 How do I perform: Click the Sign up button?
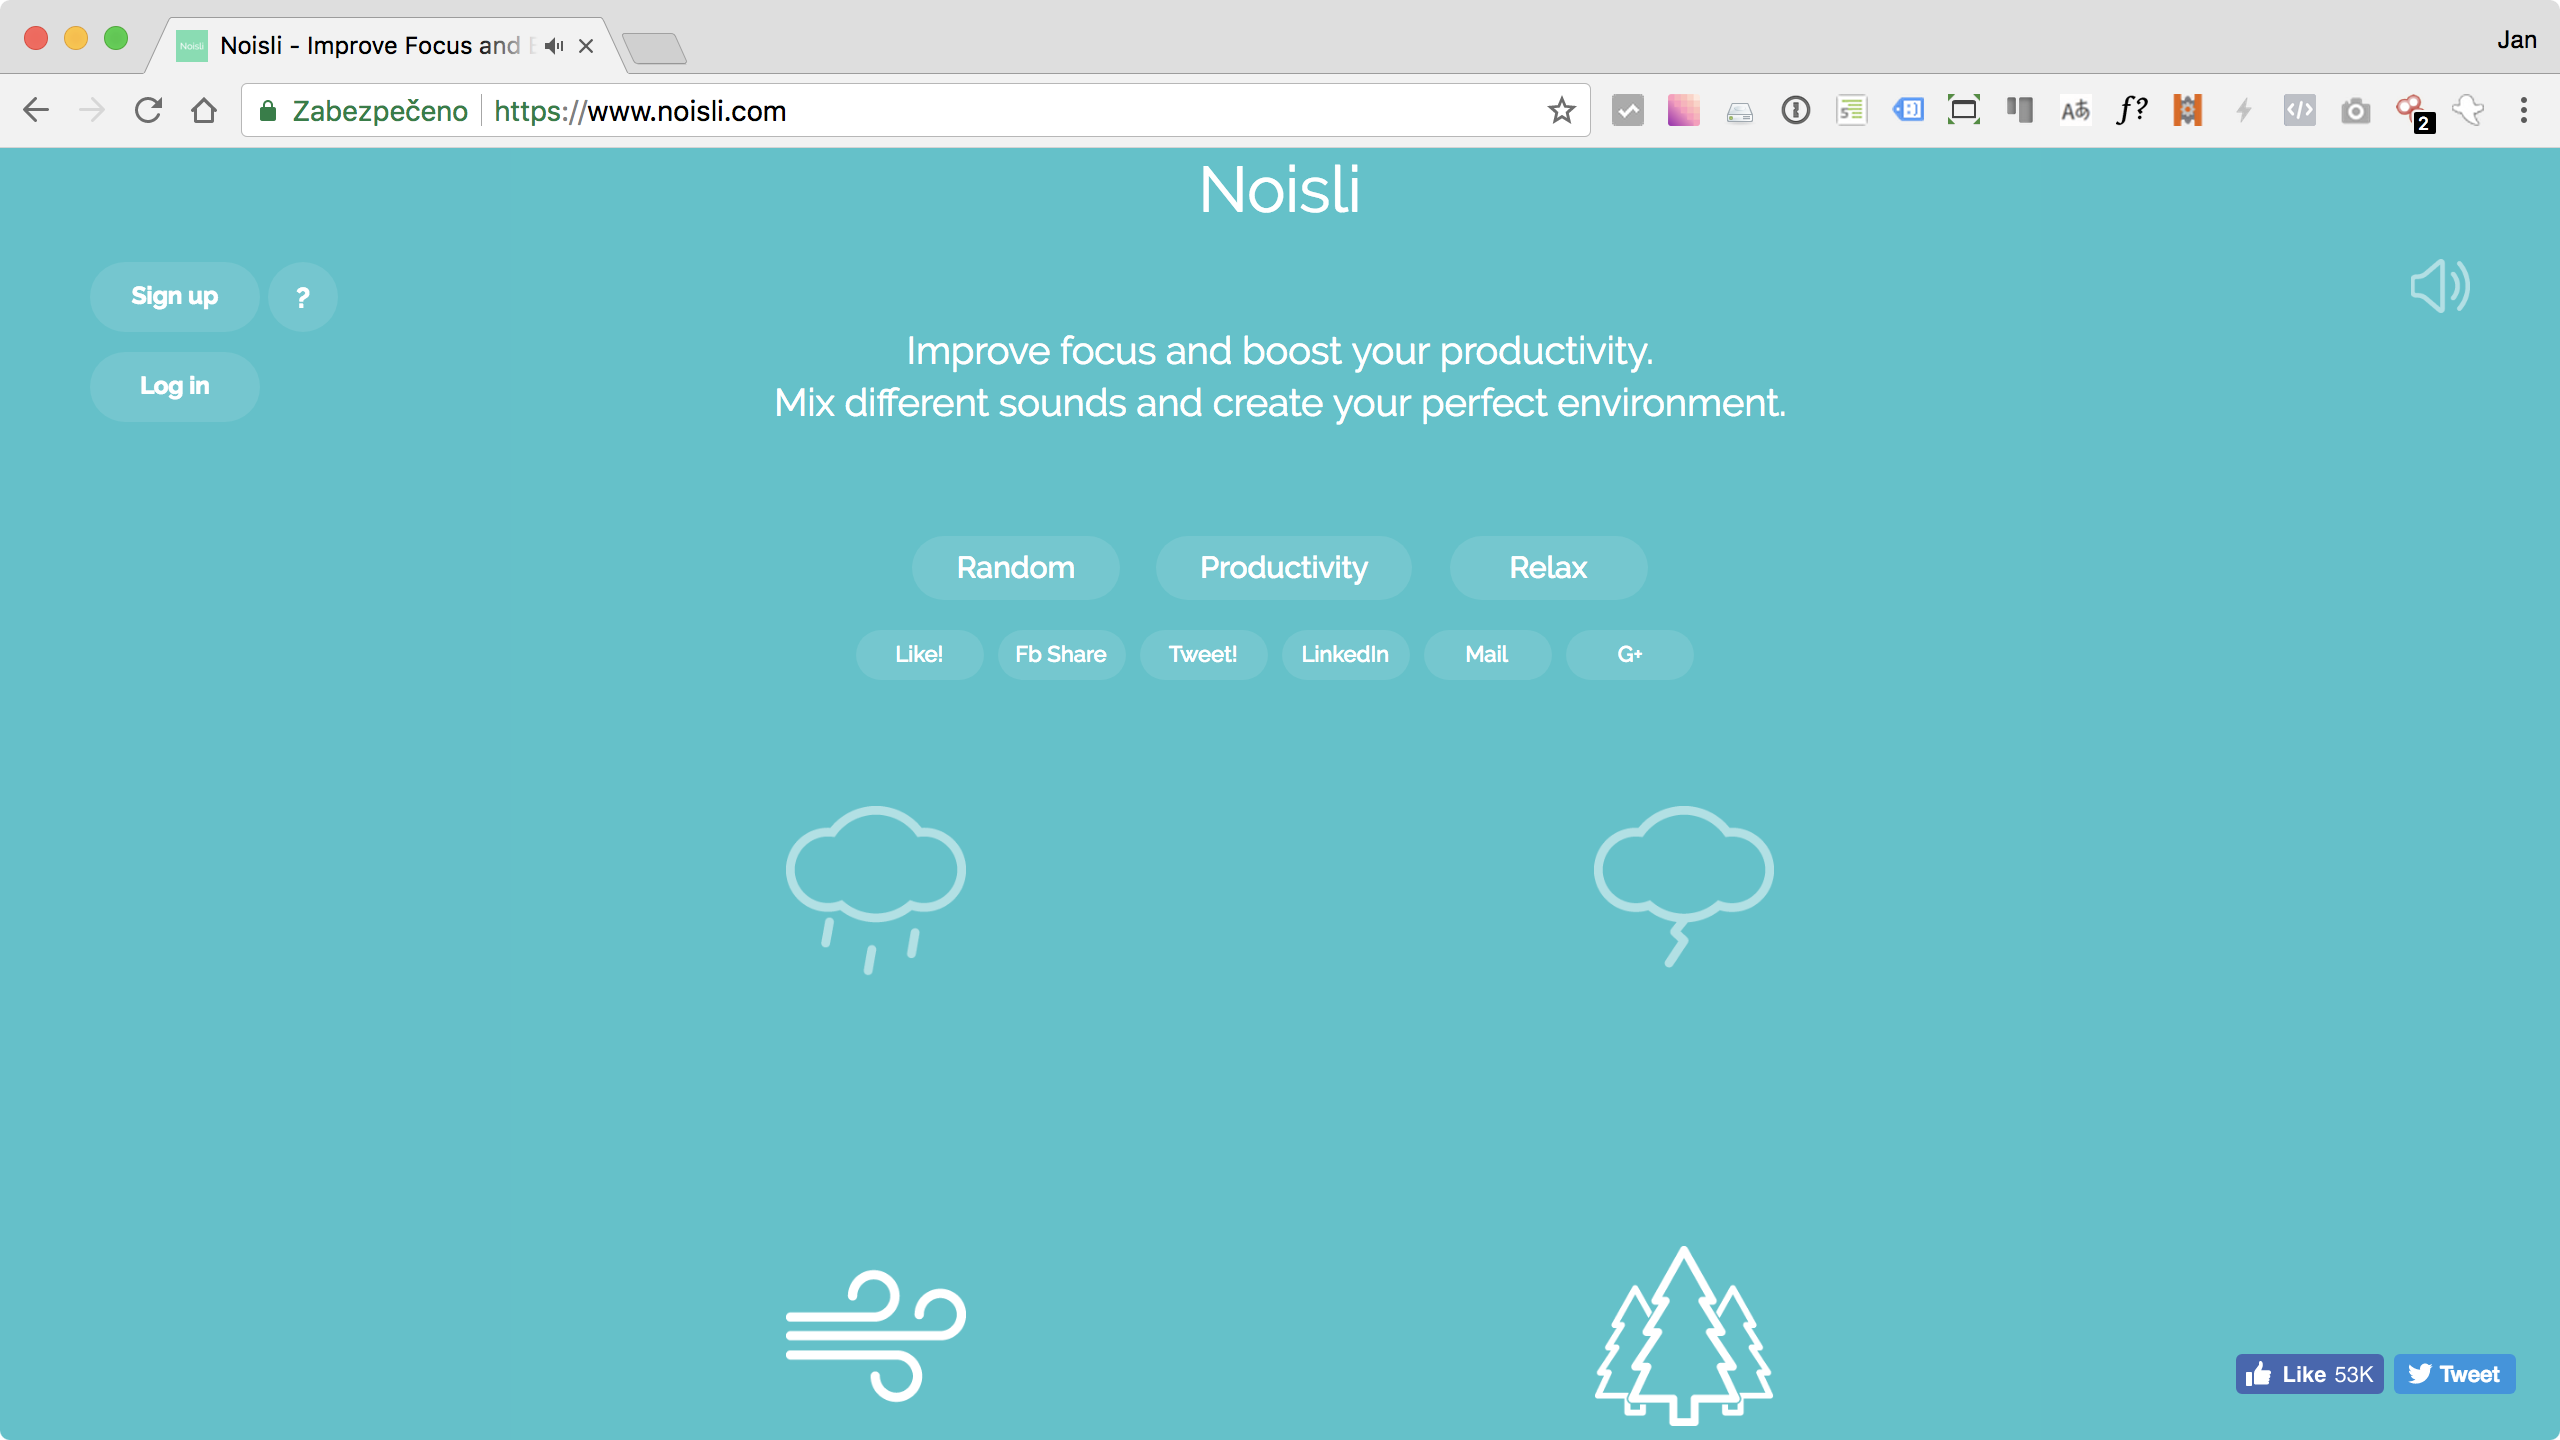tap(174, 296)
